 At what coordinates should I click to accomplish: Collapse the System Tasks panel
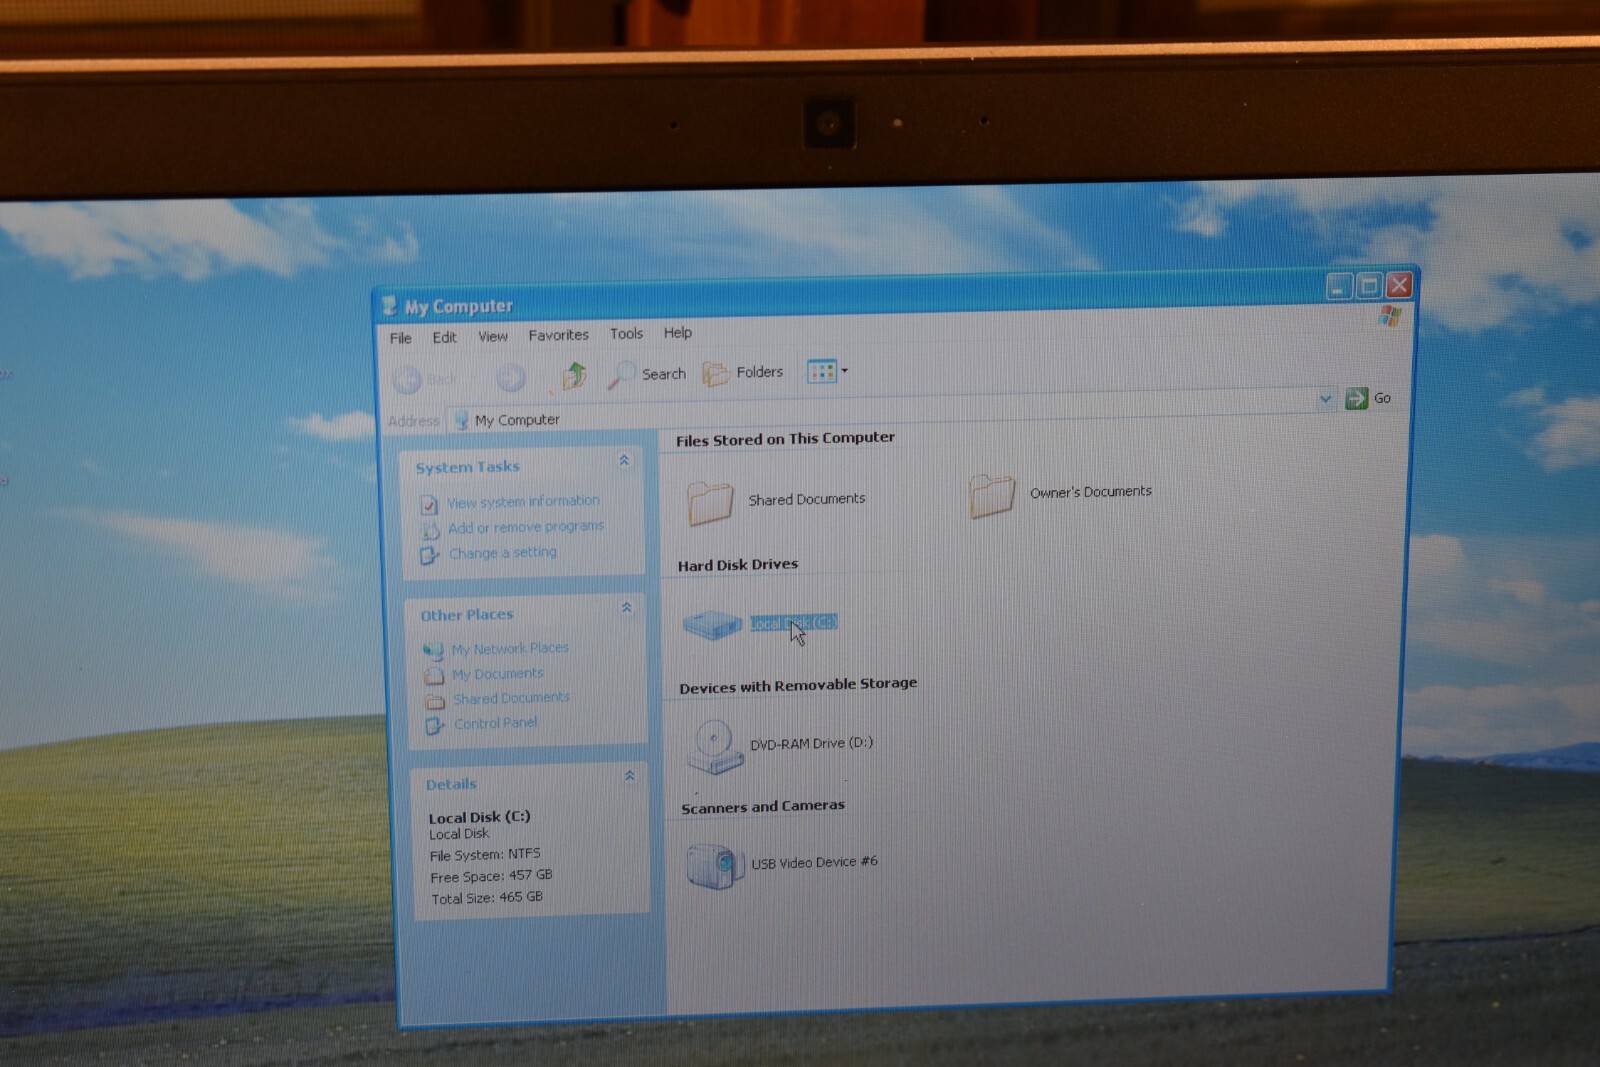pyautogui.click(x=624, y=460)
